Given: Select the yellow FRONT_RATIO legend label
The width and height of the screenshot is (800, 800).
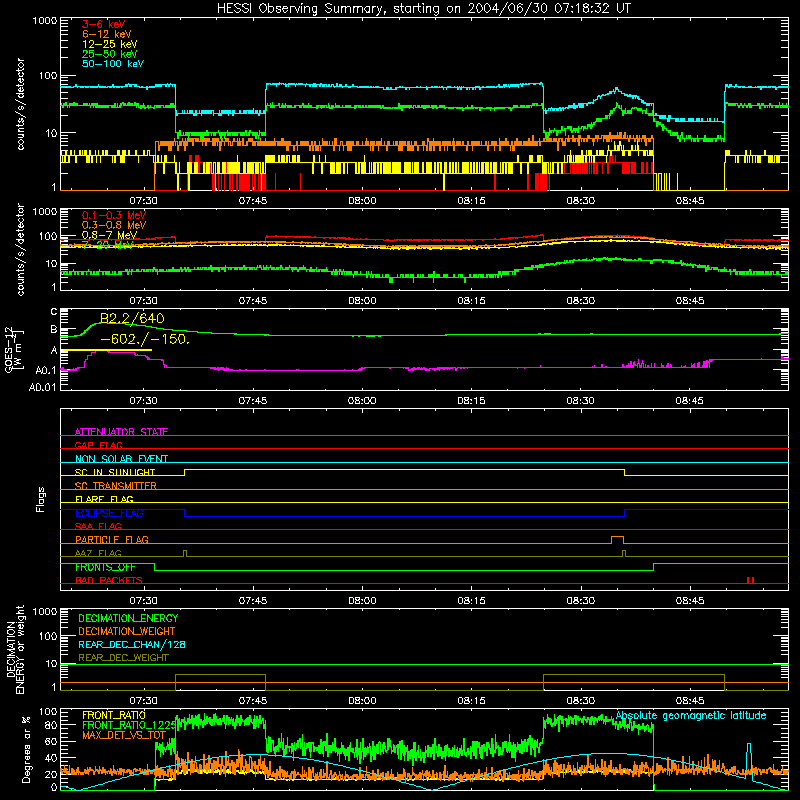Looking at the screenshot, I should [x=113, y=715].
